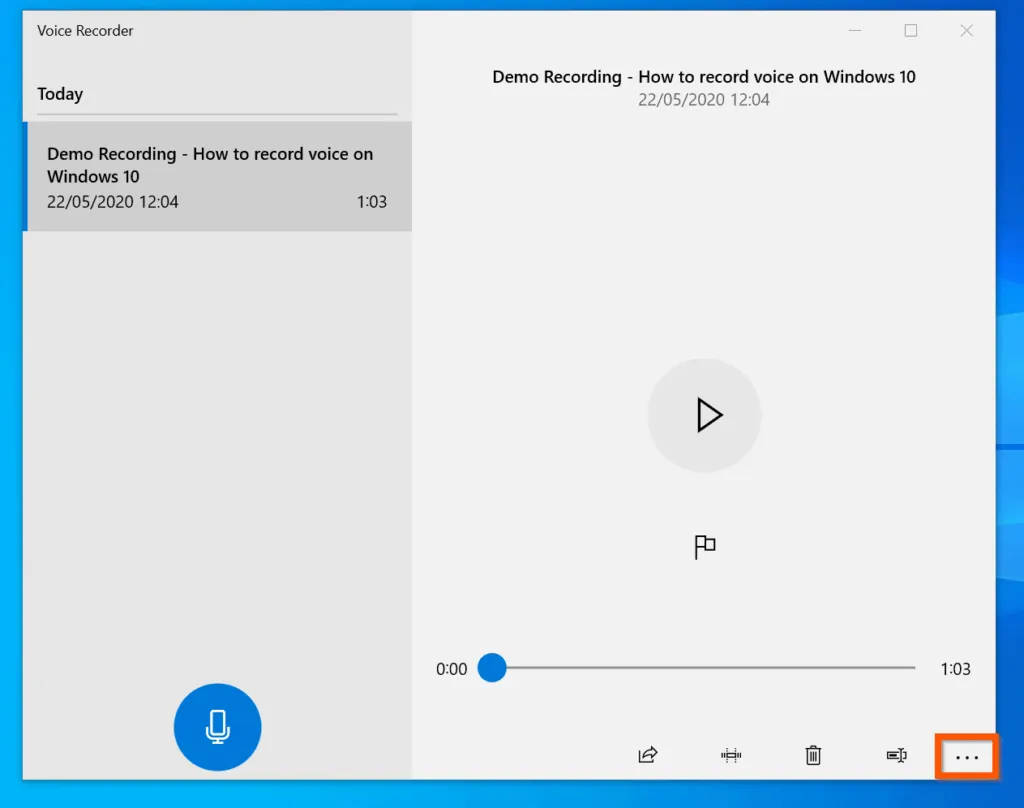This screenshot has width=1024, height=808.
Task: Click the playback progress slider
Action: [x=700, y=668]
